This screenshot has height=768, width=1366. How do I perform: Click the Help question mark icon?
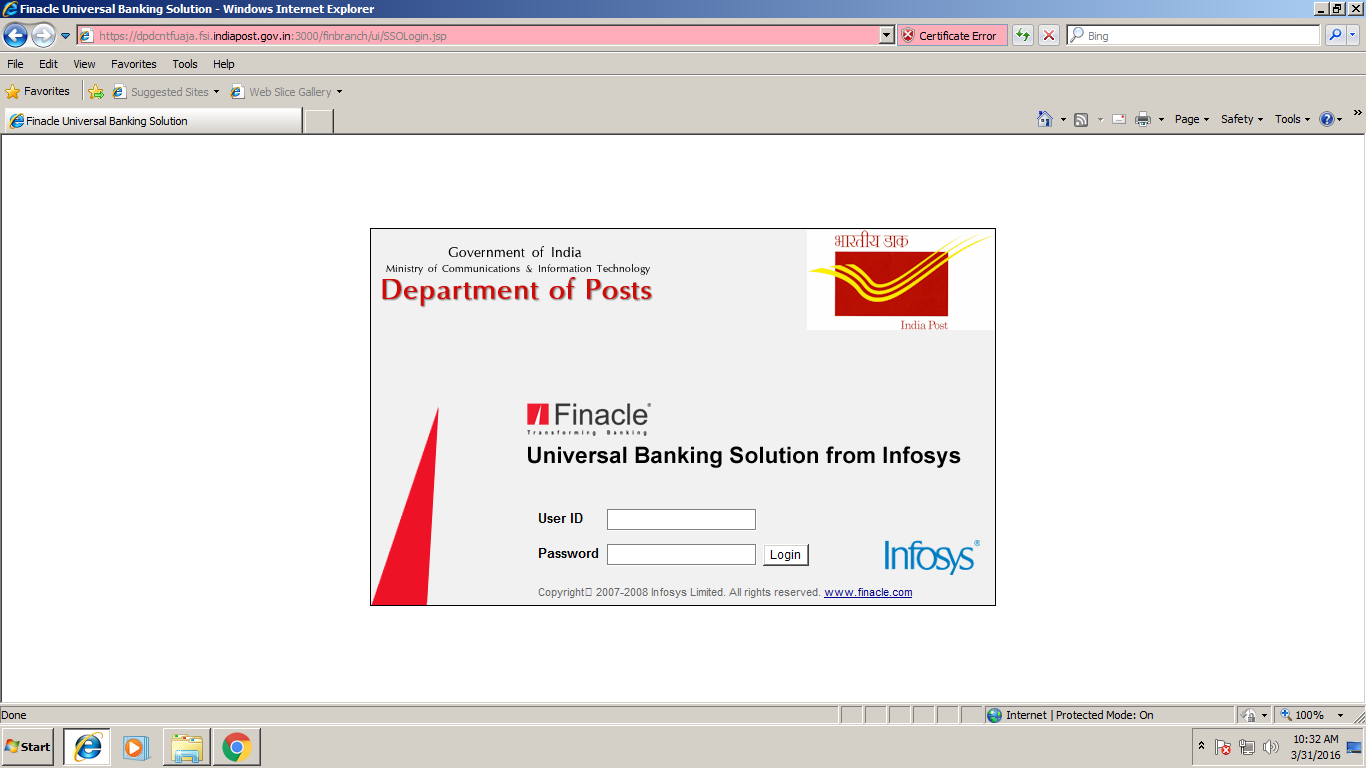point(1327,118)
